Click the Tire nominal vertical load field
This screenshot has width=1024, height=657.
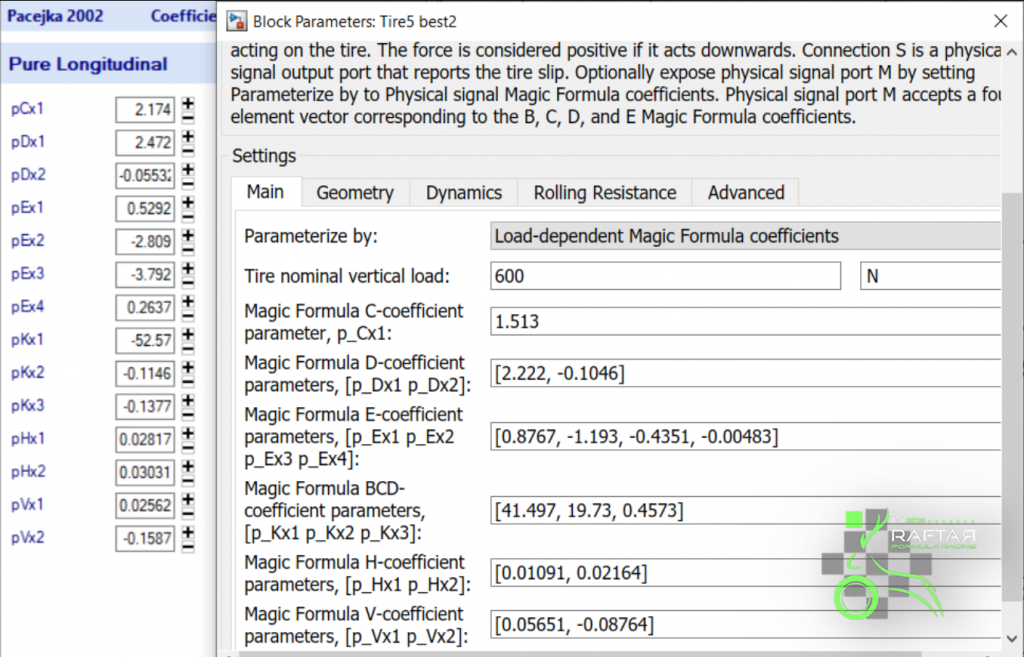[x=665, y=276]
